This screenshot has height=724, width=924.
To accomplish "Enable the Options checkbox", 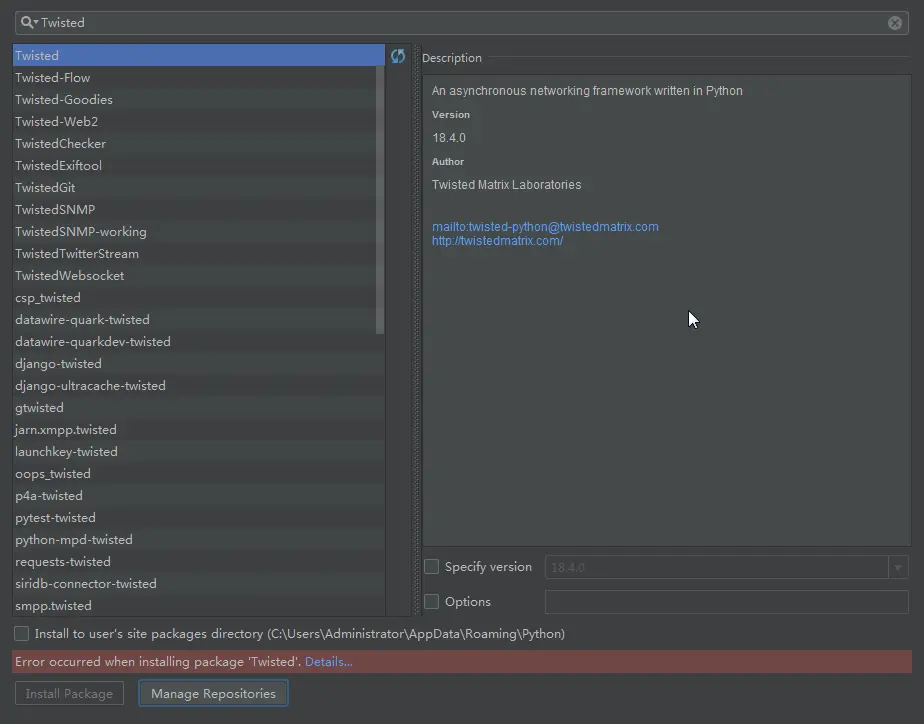I will click(x=431, y=601).
